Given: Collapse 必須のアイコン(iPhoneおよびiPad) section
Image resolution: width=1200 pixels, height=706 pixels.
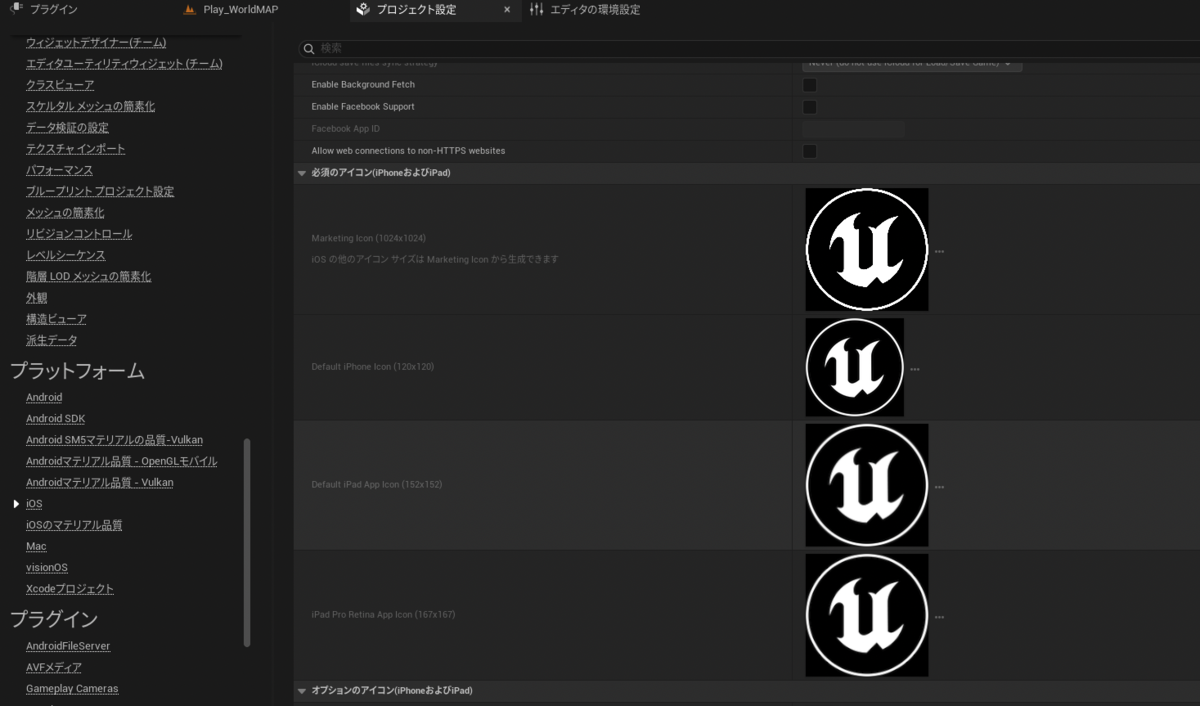Looking at the screenshot, I should pyautogui.click(x=302, y=173).
